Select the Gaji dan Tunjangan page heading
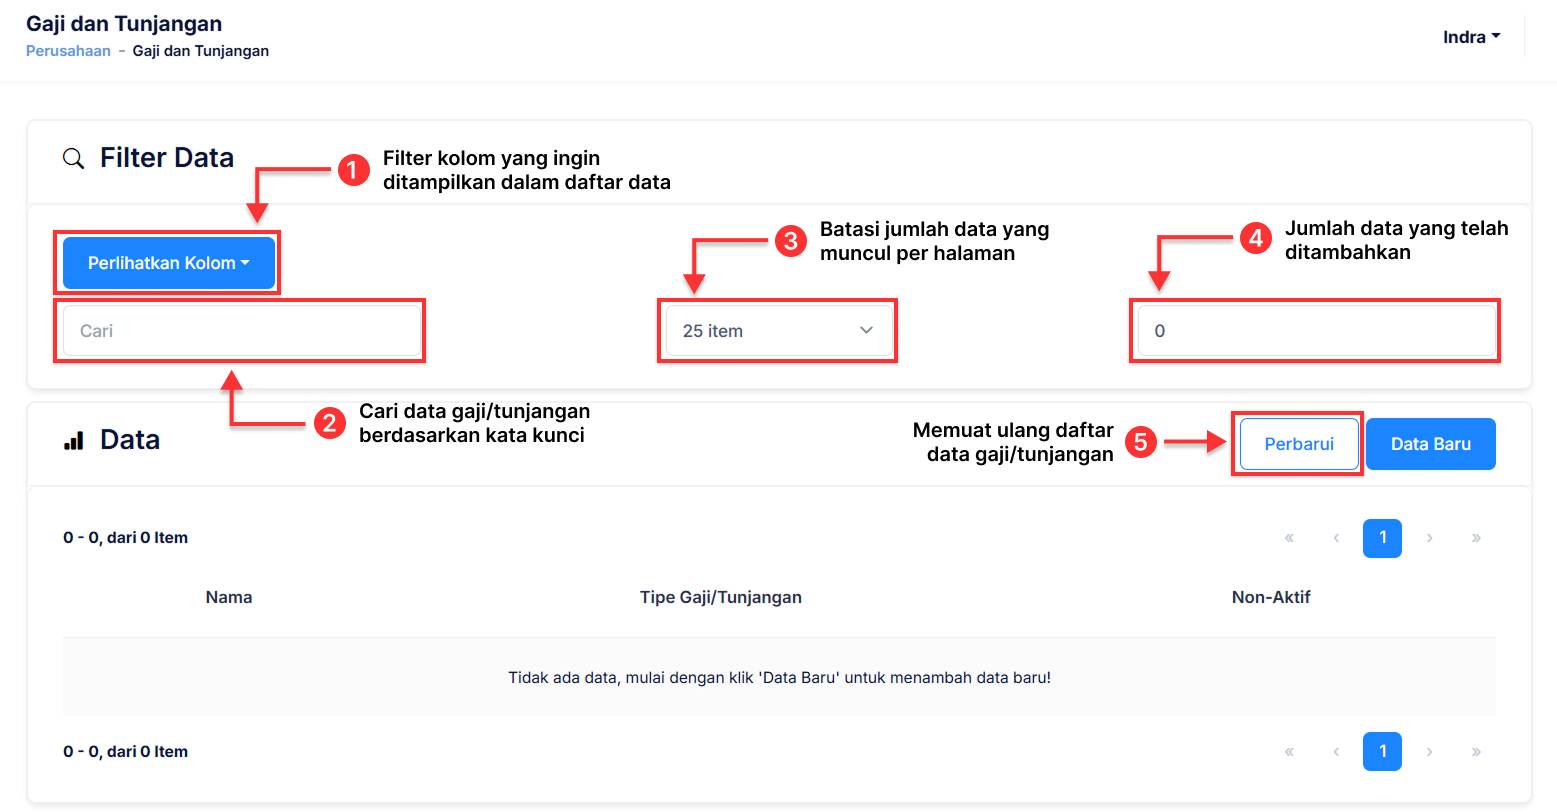The height and width of the screenshot is (812, 1557). (x=124, y=22)
